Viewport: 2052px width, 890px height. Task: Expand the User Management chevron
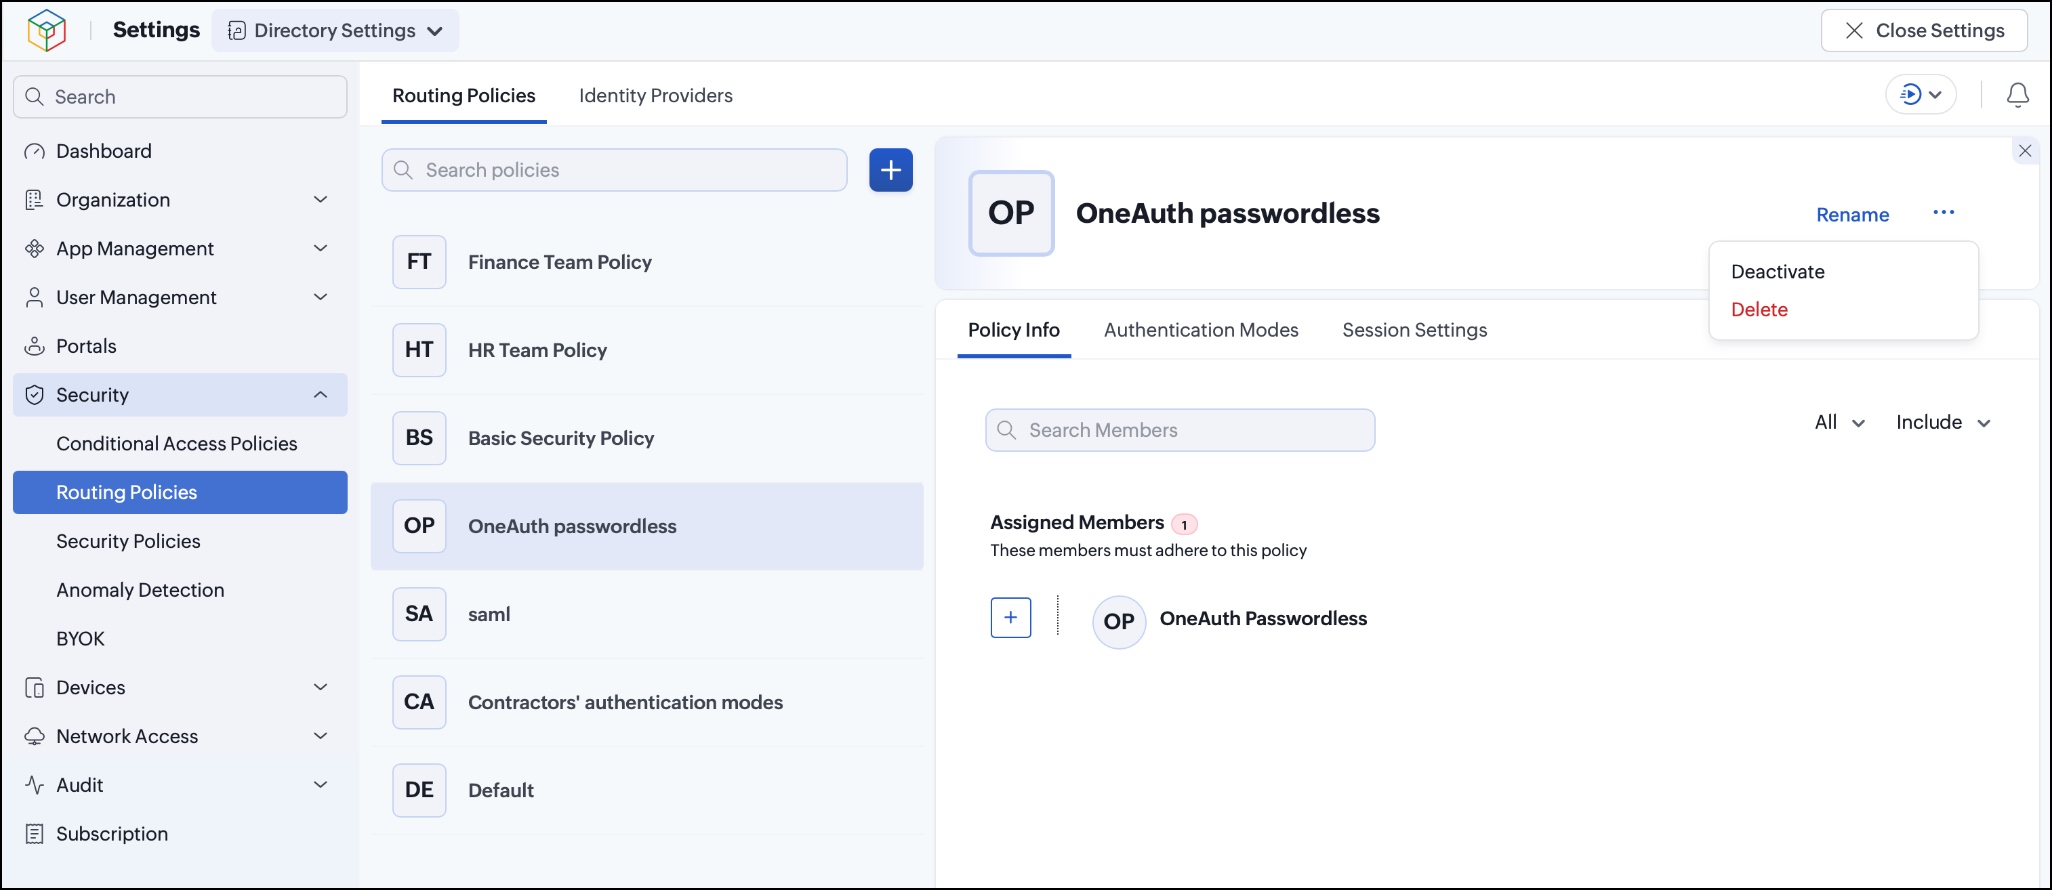(321, 297)
